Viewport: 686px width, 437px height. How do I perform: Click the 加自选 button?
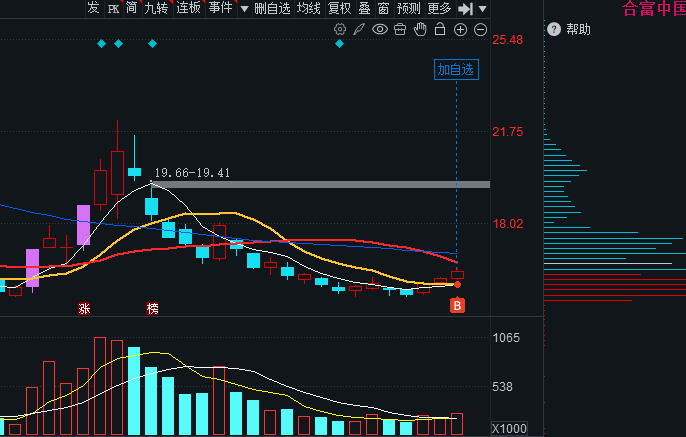(456, 70)
